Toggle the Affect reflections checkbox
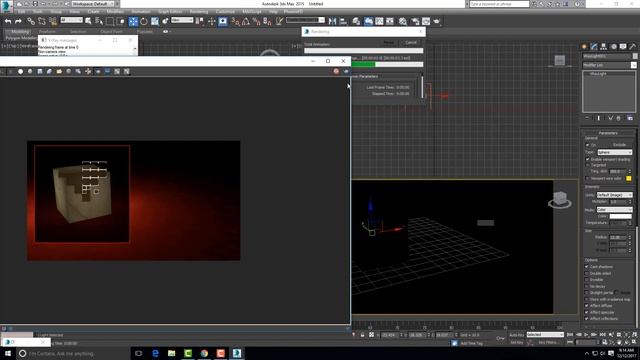This screenshot has height=360, width=640. 587,318
